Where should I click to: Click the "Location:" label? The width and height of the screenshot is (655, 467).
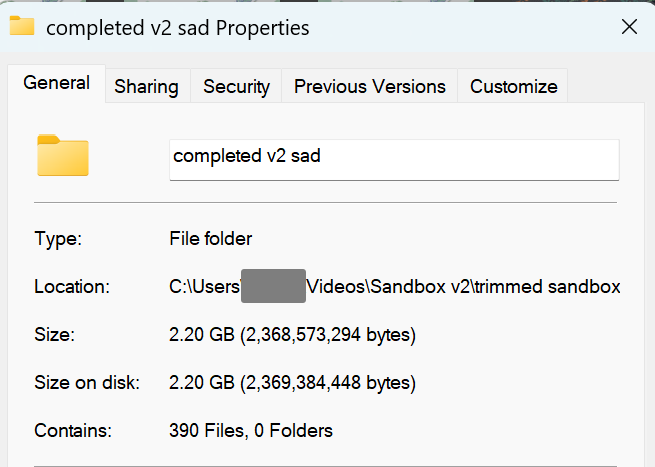[72, 287]
